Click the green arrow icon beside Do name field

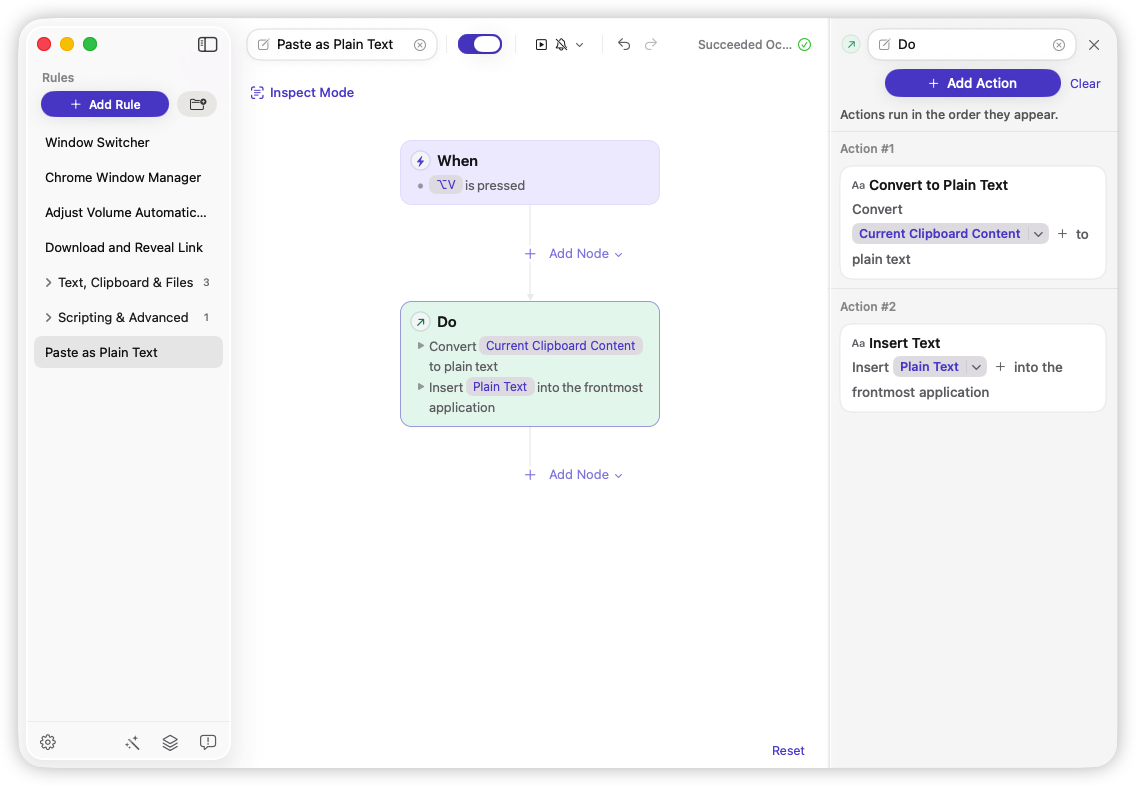click(851, 45)
